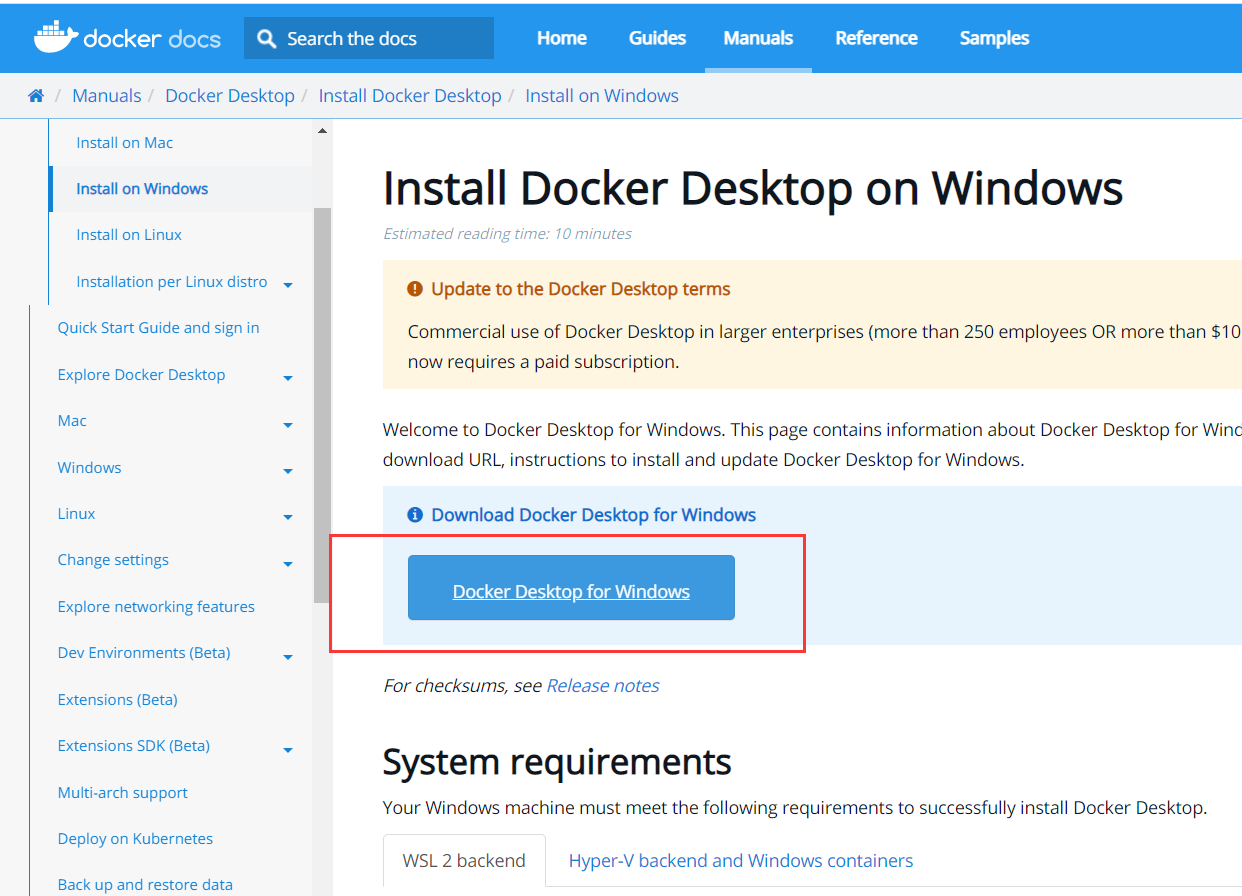Open the Reference nav item
1242x896 pixels.
876,38
